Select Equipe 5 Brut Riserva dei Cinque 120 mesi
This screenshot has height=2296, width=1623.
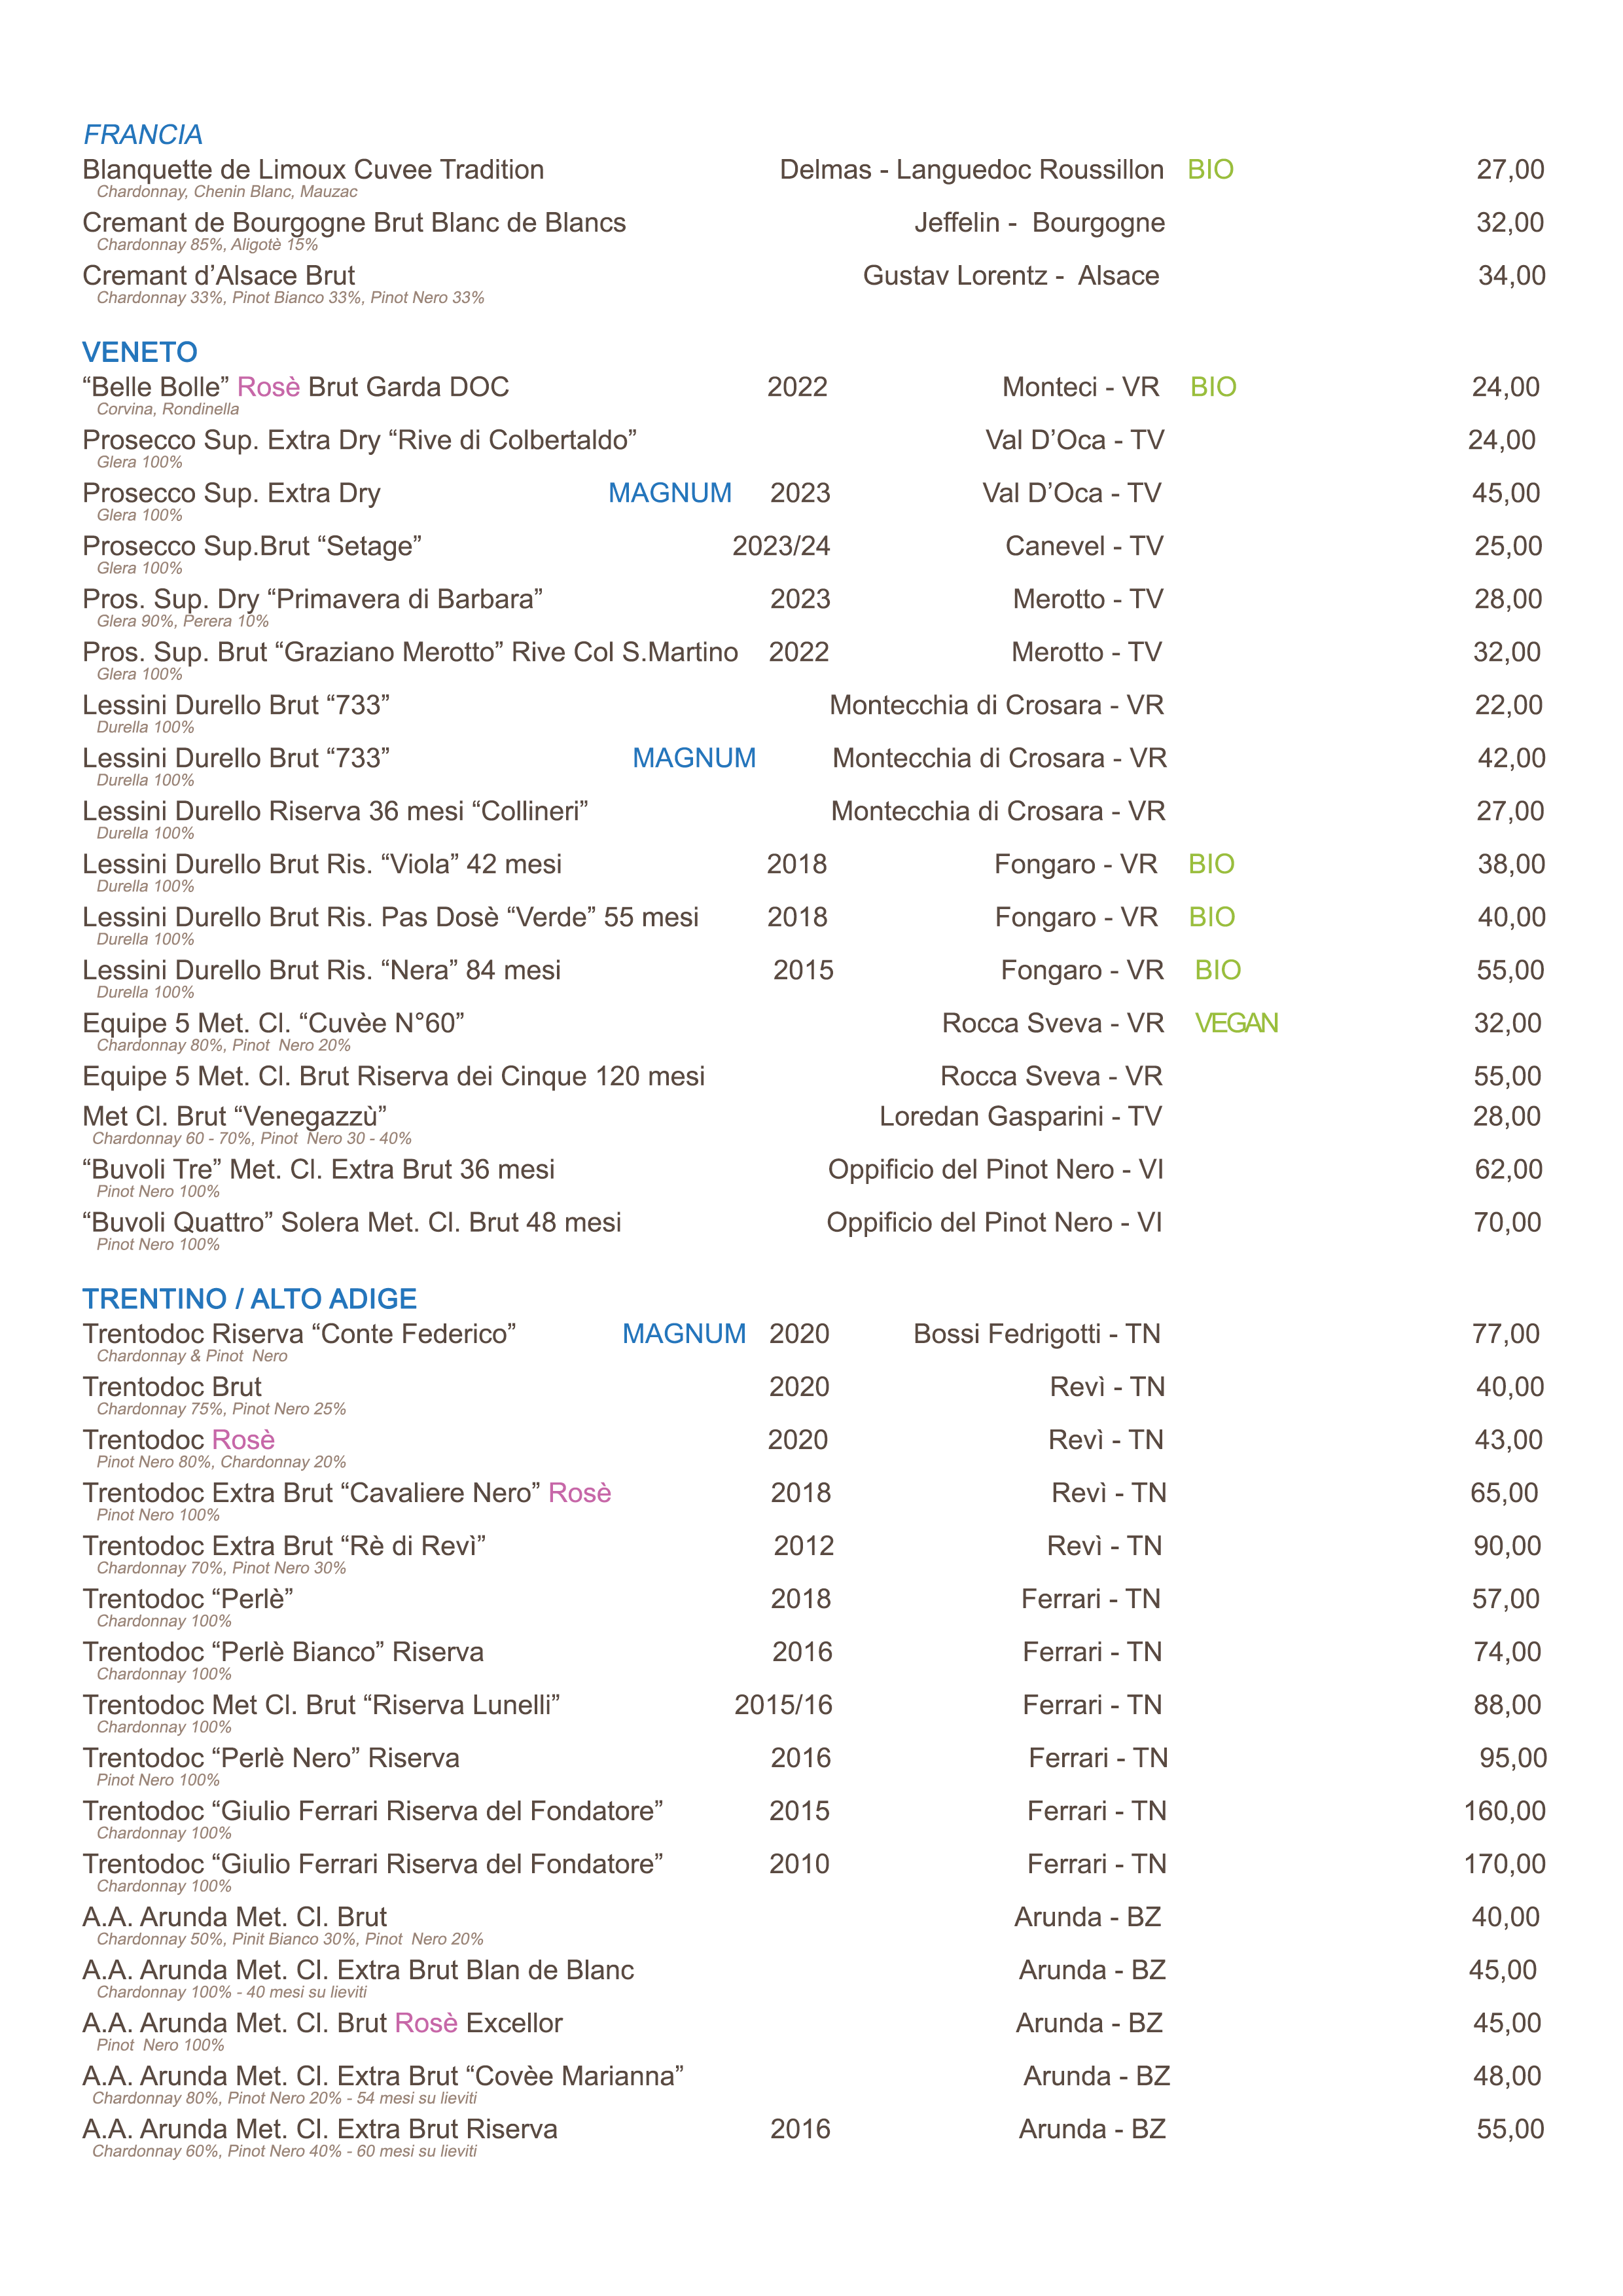394,1076
